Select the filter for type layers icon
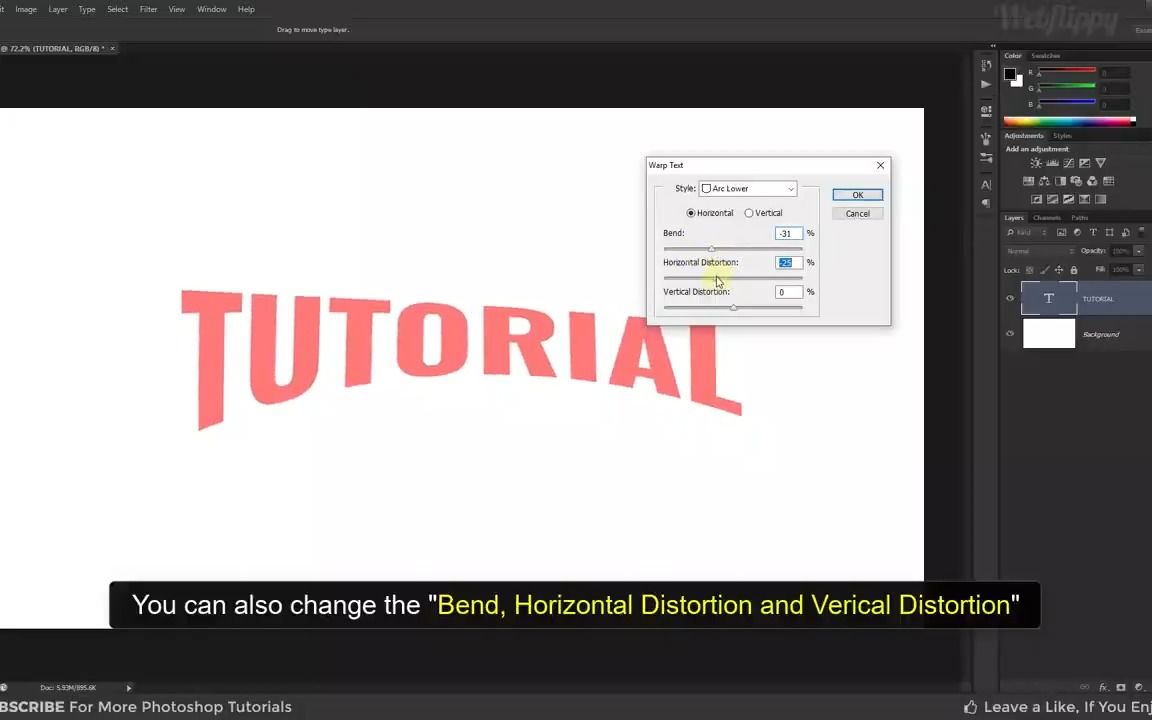The image size is (1152, 720). (1094, 232)
